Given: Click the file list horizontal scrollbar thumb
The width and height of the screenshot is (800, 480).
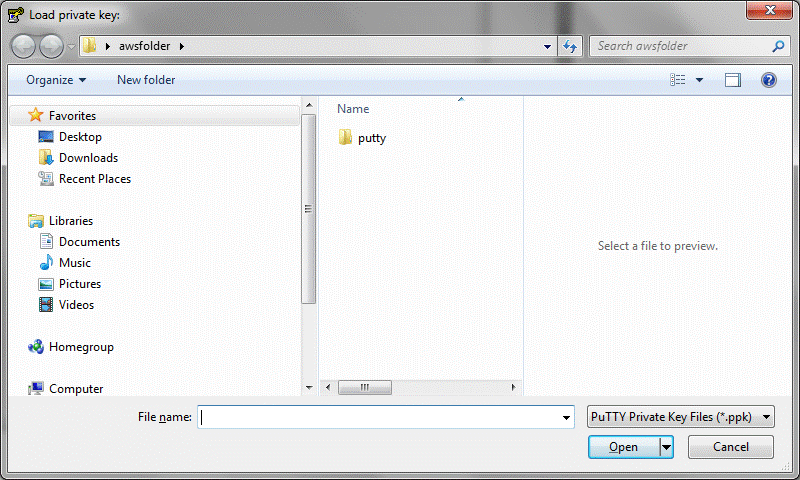Looking at the screenshot, I should click(x=365, y=387).
